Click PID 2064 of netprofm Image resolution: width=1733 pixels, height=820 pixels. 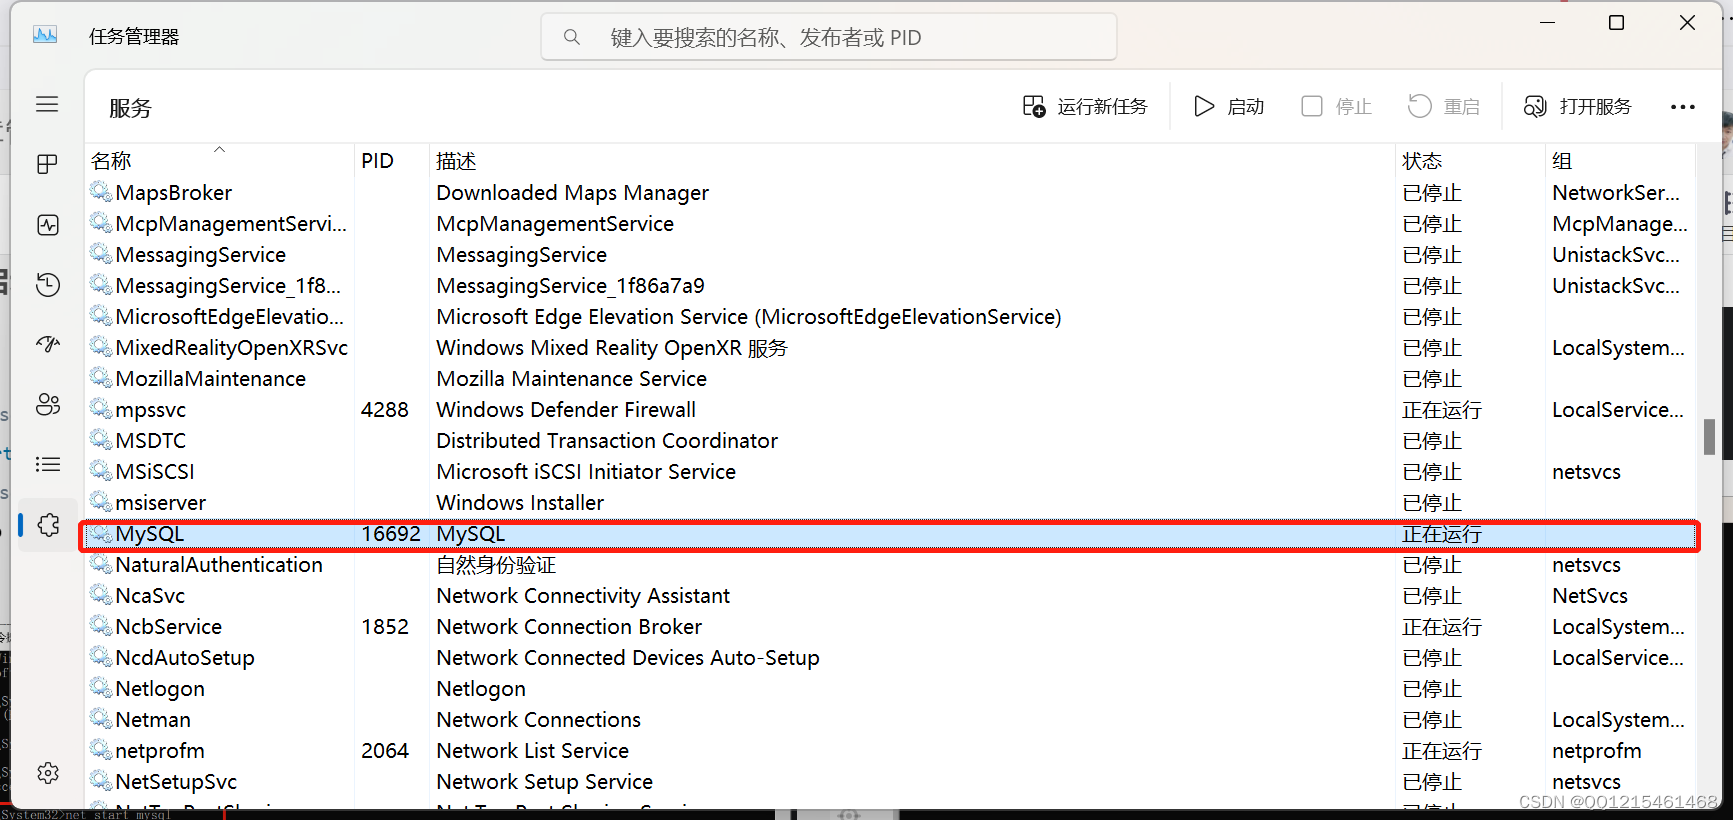tap(385, 751)
